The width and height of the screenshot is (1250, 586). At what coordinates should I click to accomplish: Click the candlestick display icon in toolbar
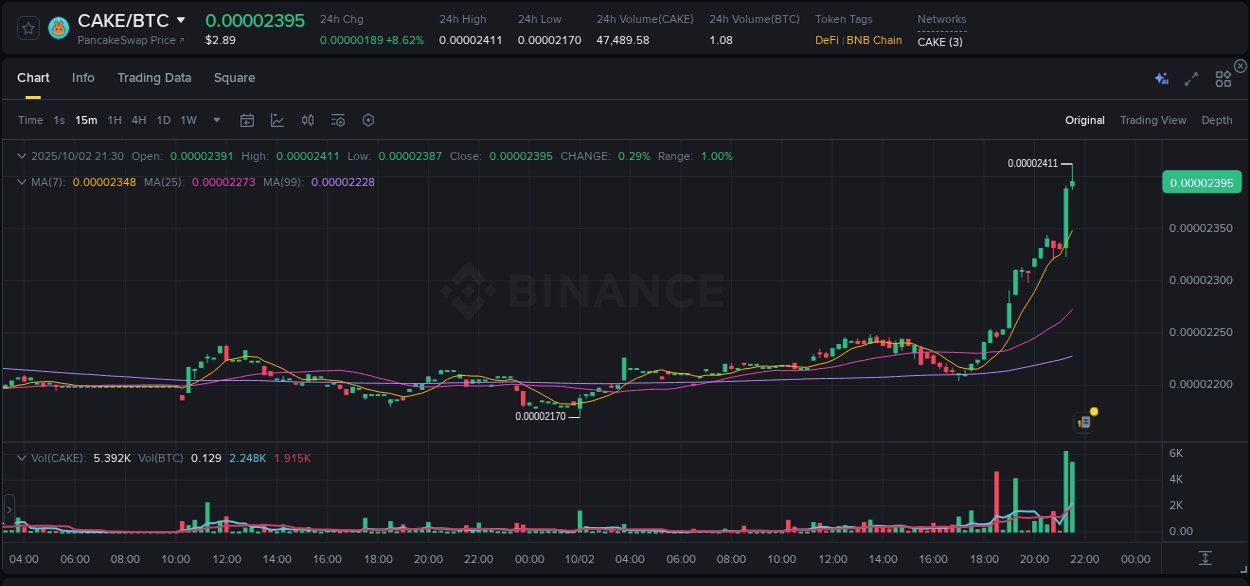(307, 120)
